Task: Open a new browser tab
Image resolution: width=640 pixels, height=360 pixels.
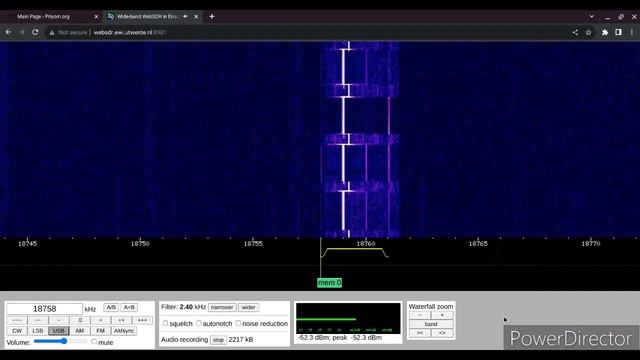Action: 211,16
